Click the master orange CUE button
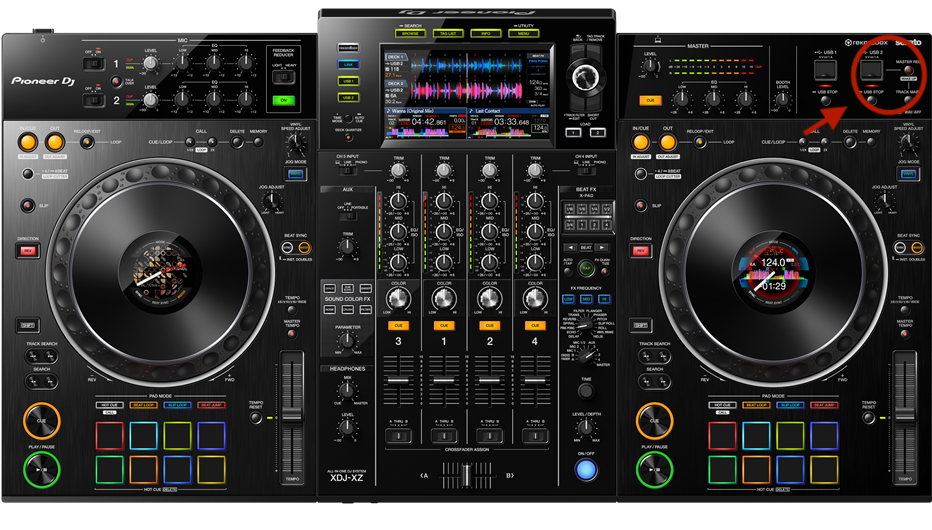932x530 pixels. (x=650, y=100)
